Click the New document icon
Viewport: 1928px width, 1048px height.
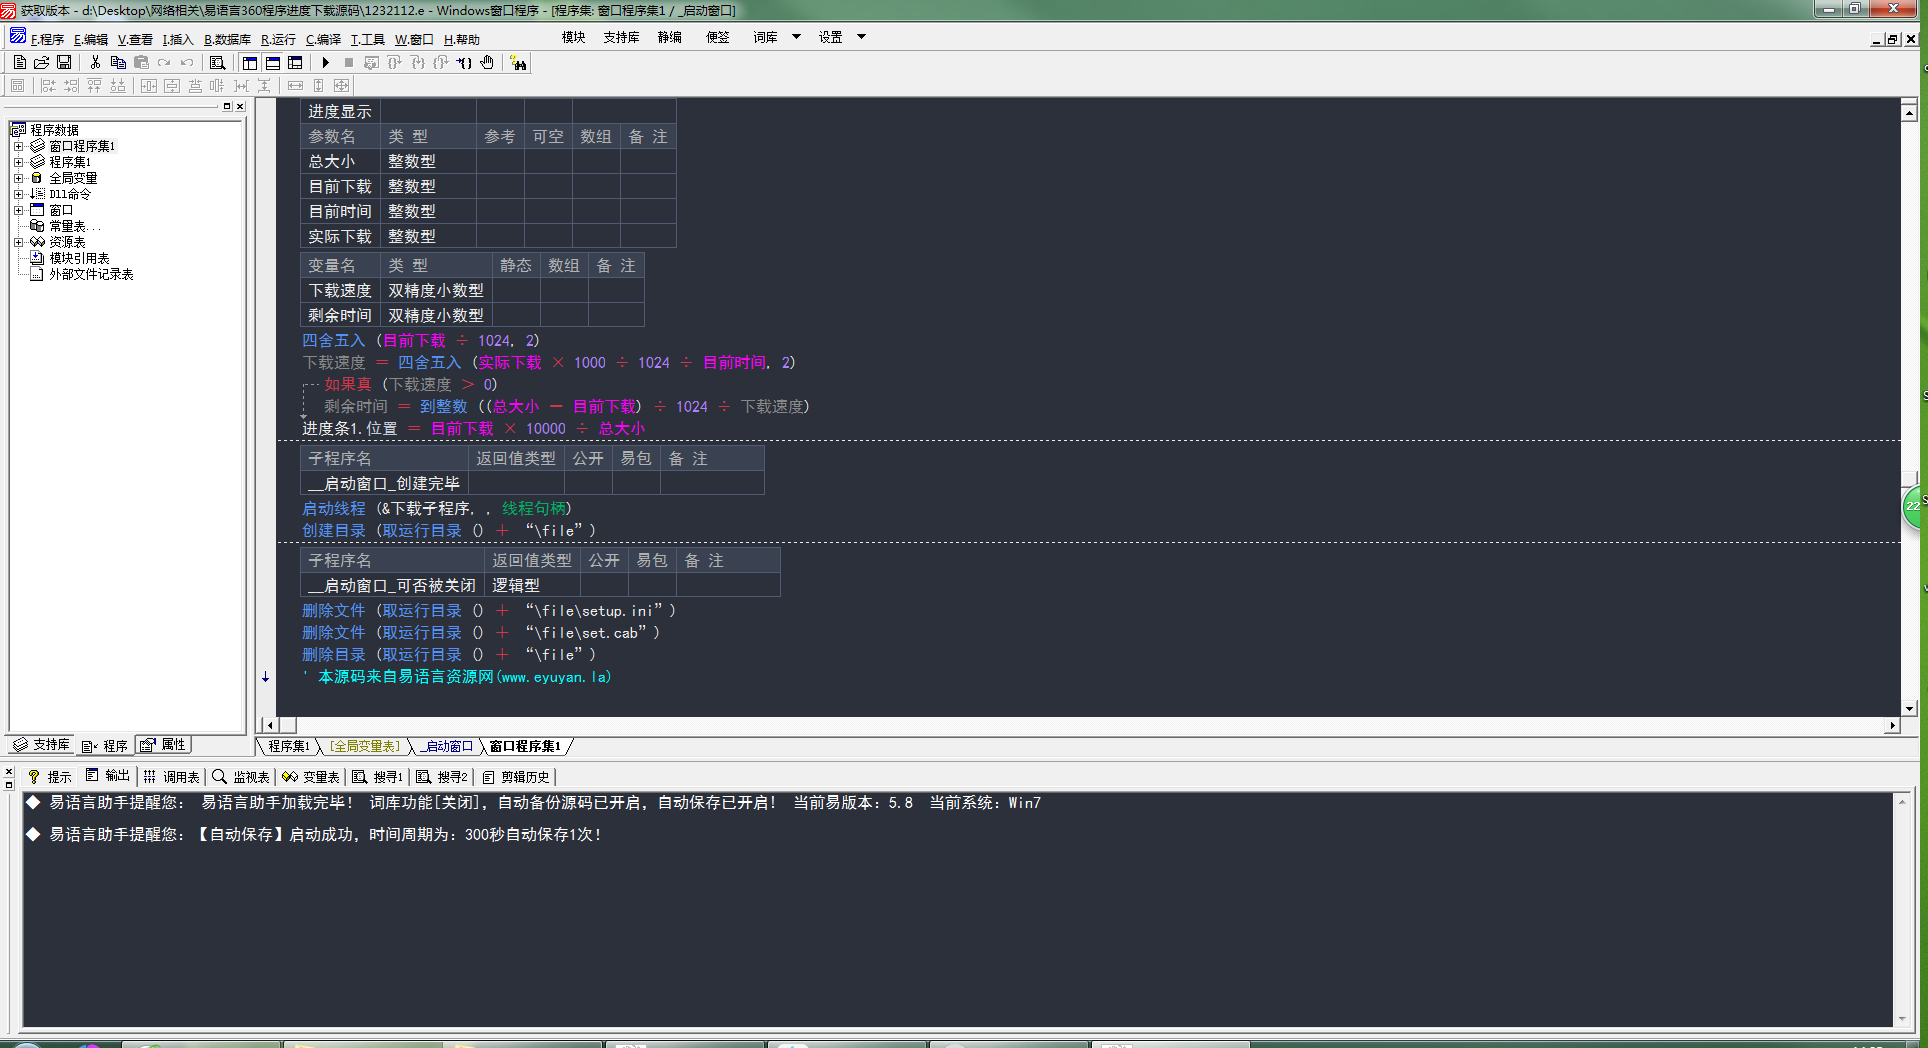tap(20, 63)
